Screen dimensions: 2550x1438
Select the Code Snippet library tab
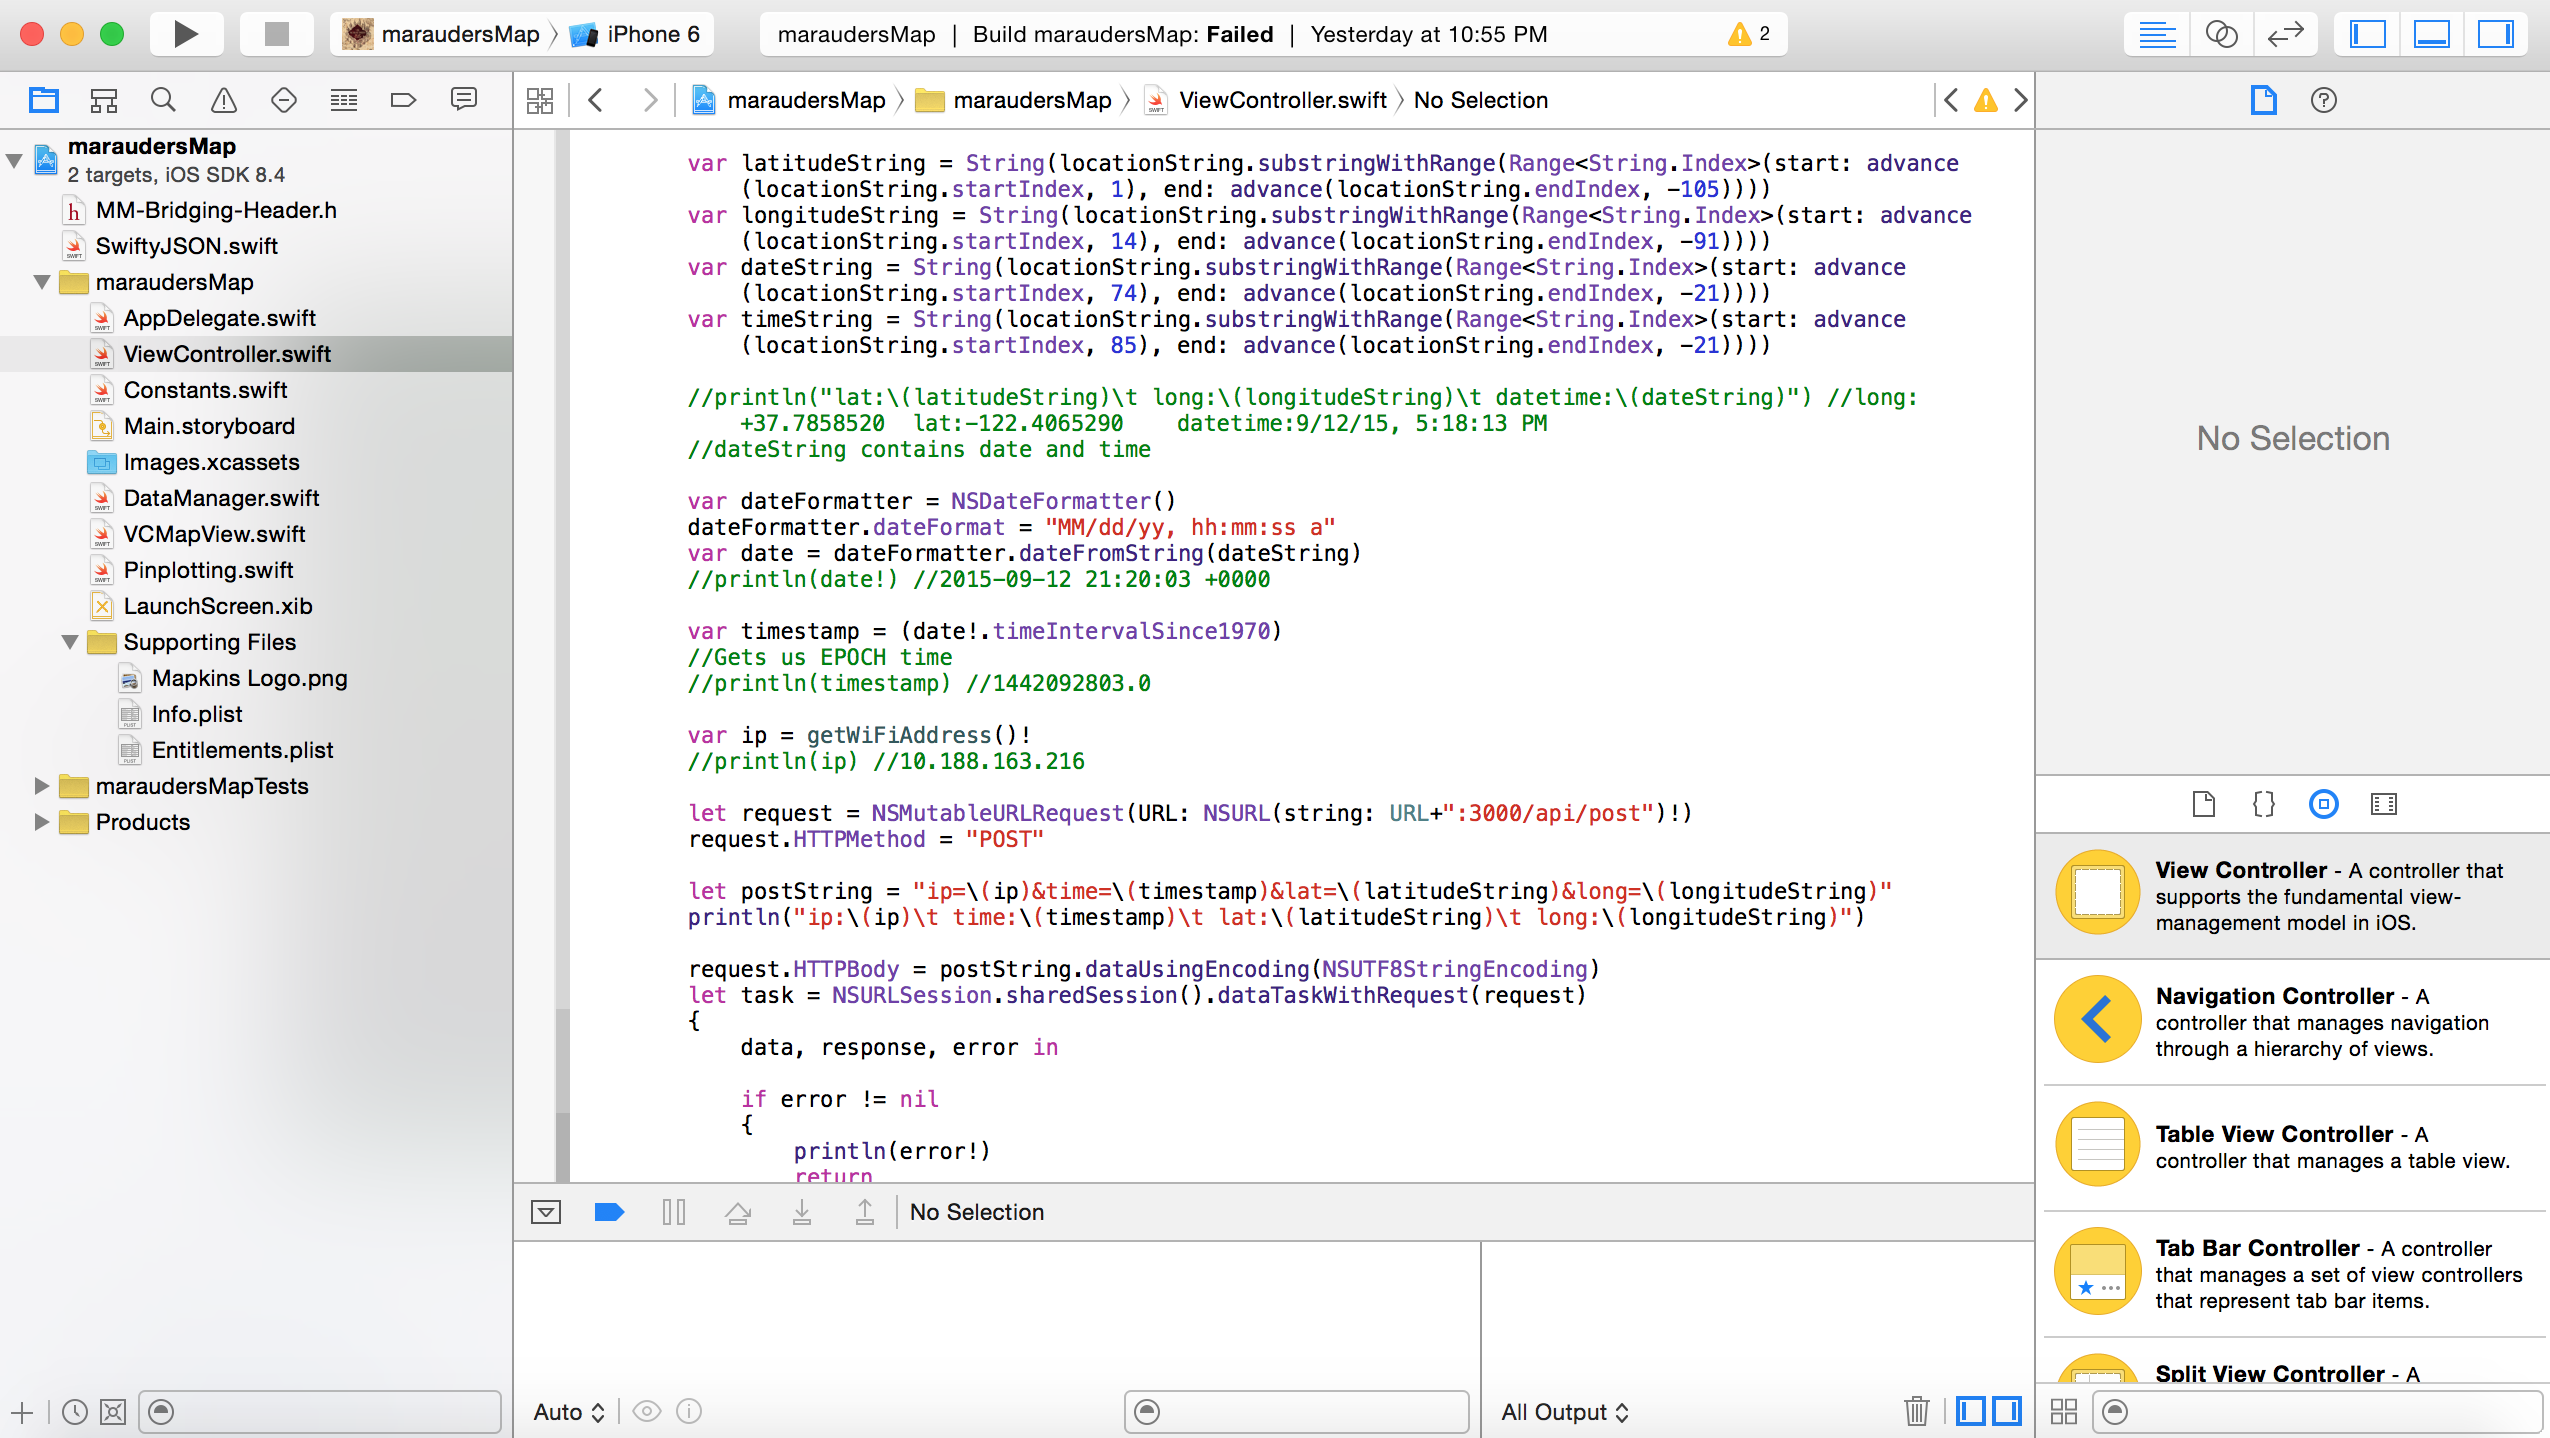[2263, 804]
